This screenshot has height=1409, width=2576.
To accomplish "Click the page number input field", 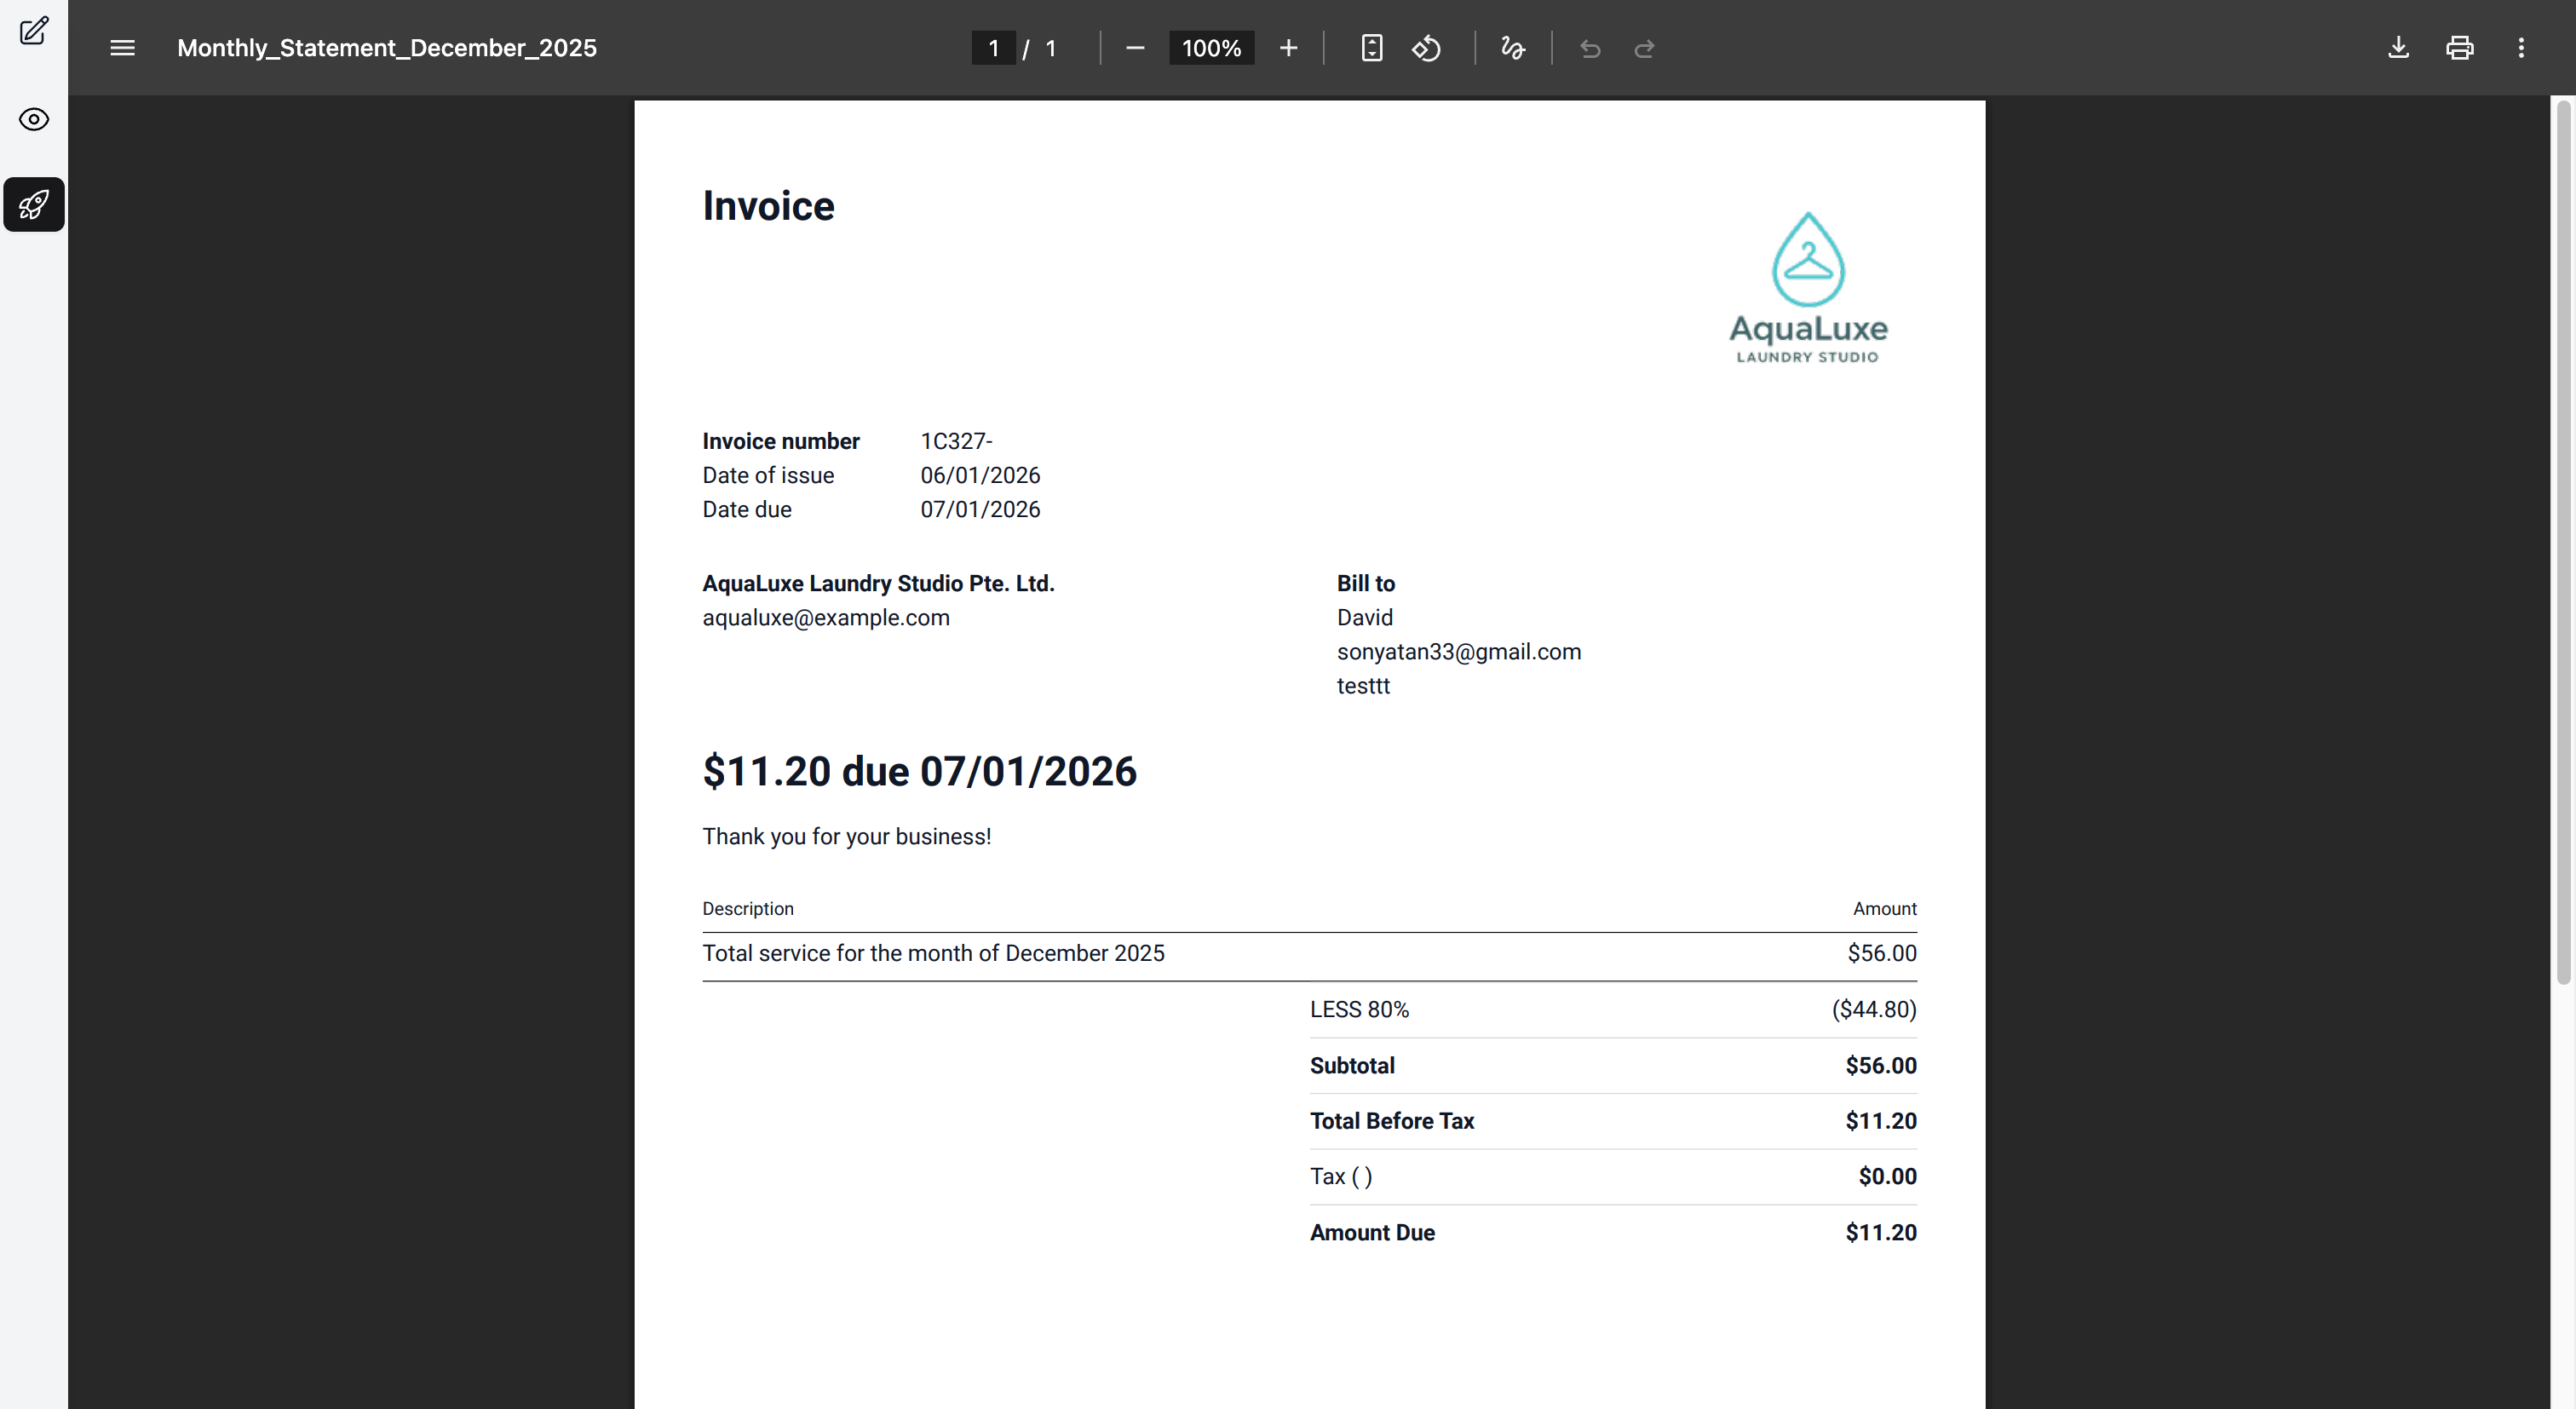I will 993,48.
